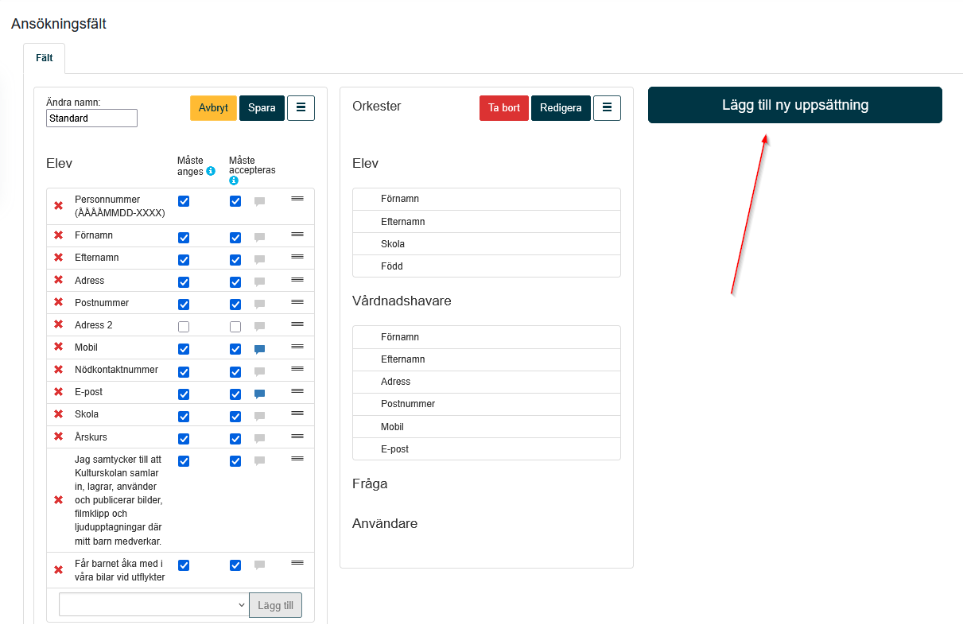Open the add-field dropdown under Elev

coord(154,605)
